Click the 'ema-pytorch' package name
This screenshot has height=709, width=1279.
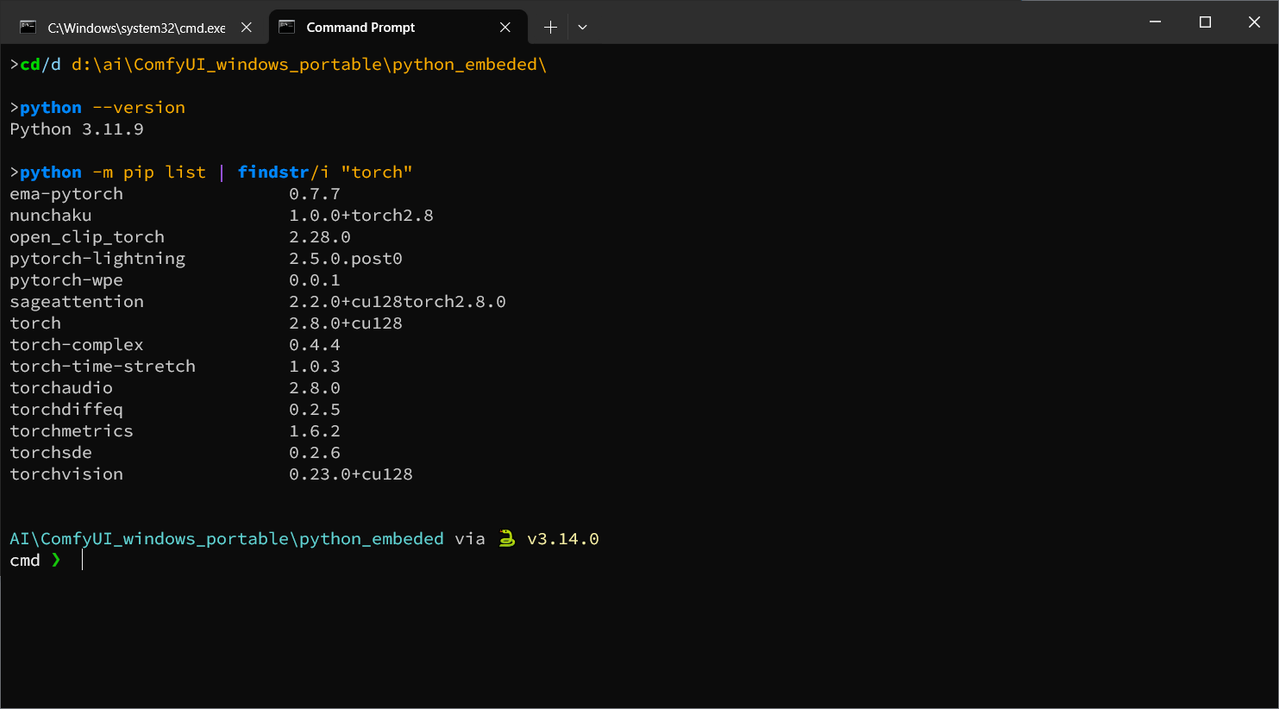pos(67,194)
